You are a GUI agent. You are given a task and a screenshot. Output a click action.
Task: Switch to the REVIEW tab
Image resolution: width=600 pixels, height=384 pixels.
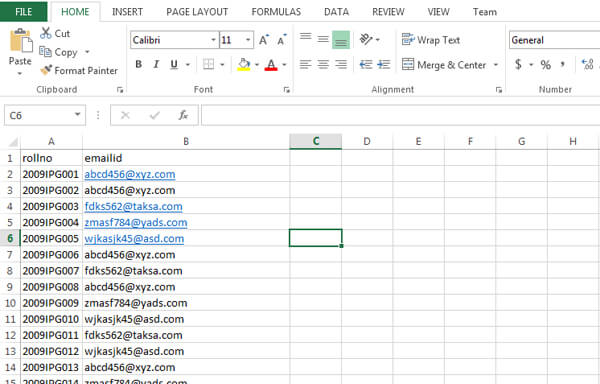[388, 12]
